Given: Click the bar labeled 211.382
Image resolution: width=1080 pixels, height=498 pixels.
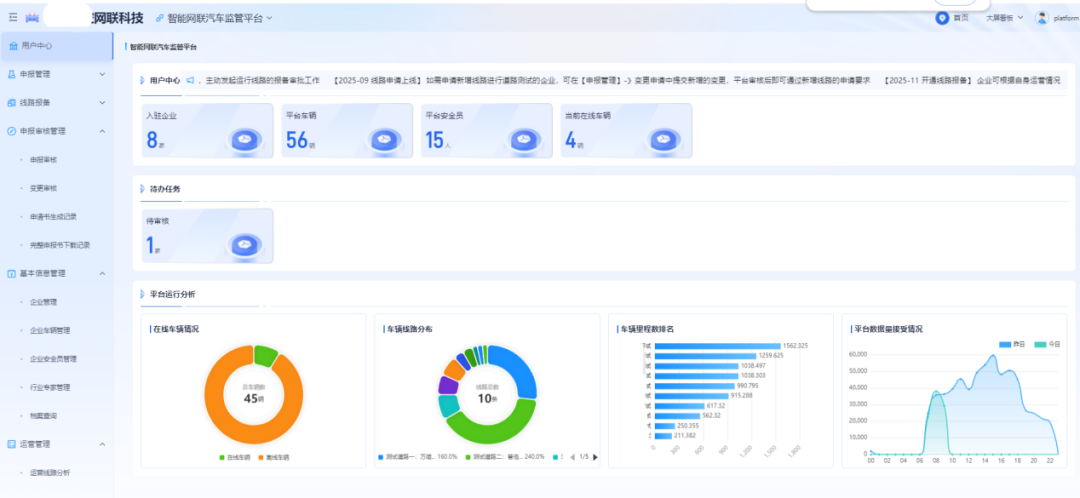Looking at the screenshot, I should [663, 435].
